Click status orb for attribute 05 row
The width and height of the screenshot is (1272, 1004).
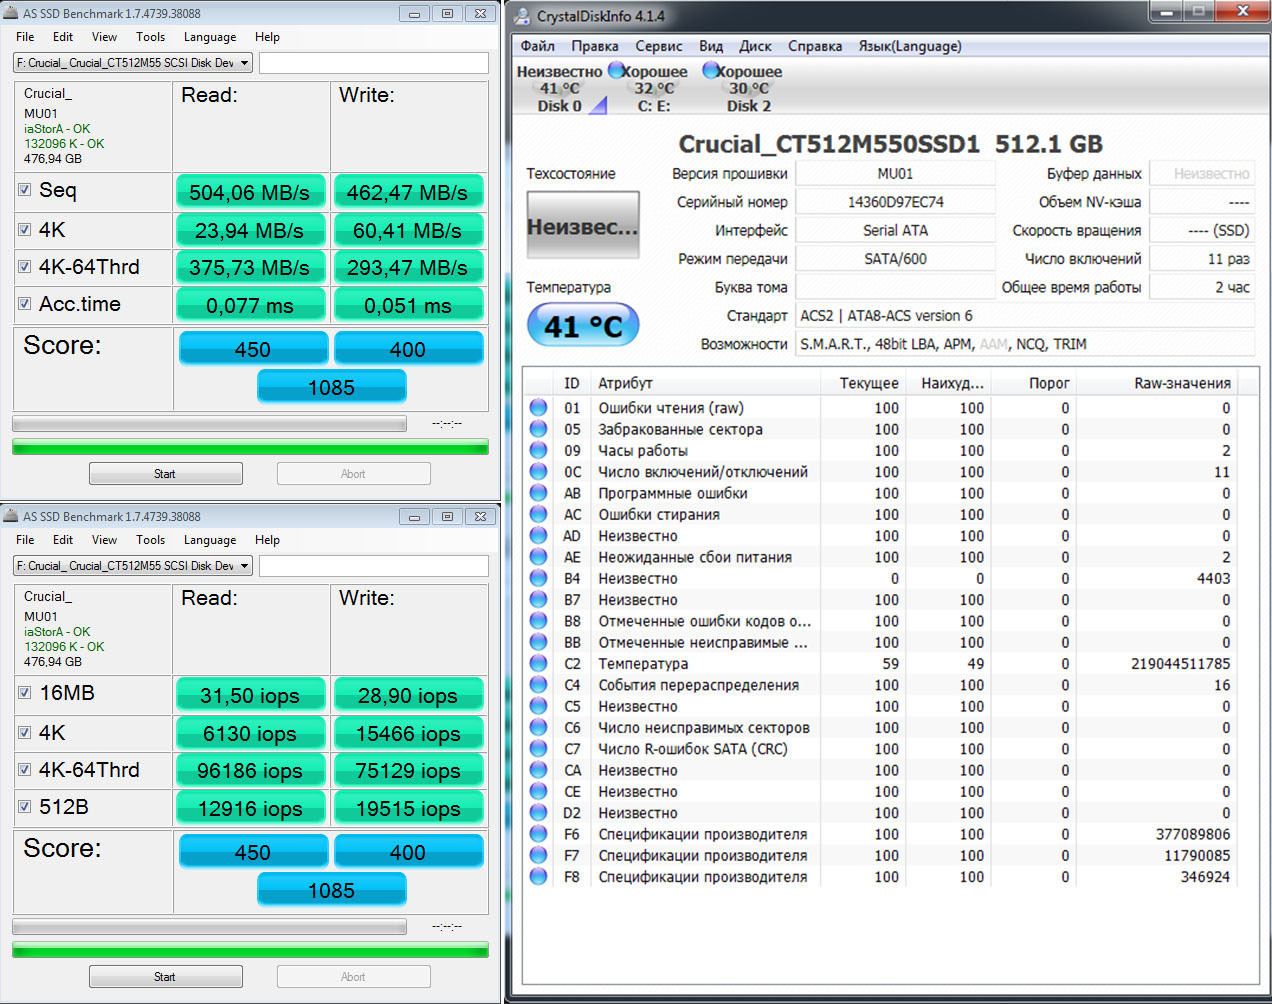coord(538,429)
